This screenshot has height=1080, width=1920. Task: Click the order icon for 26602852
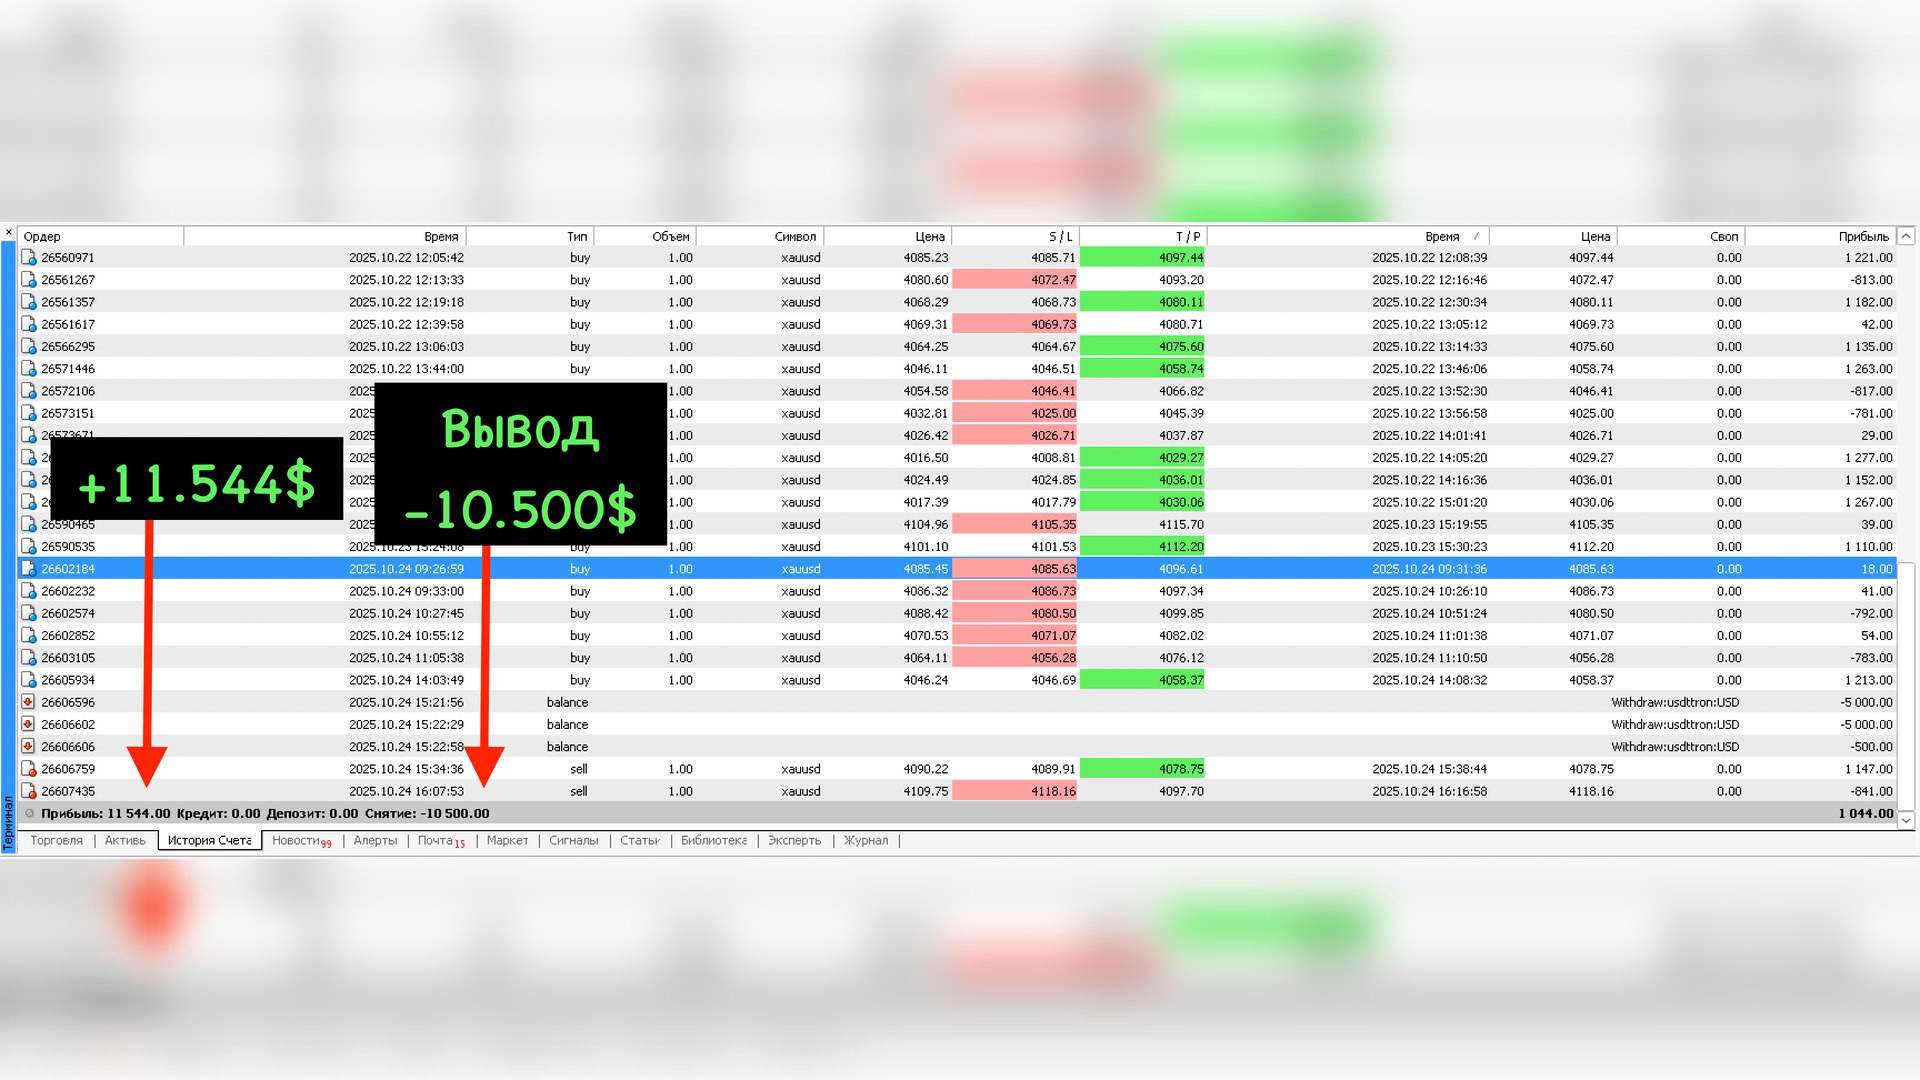(29, 636)
